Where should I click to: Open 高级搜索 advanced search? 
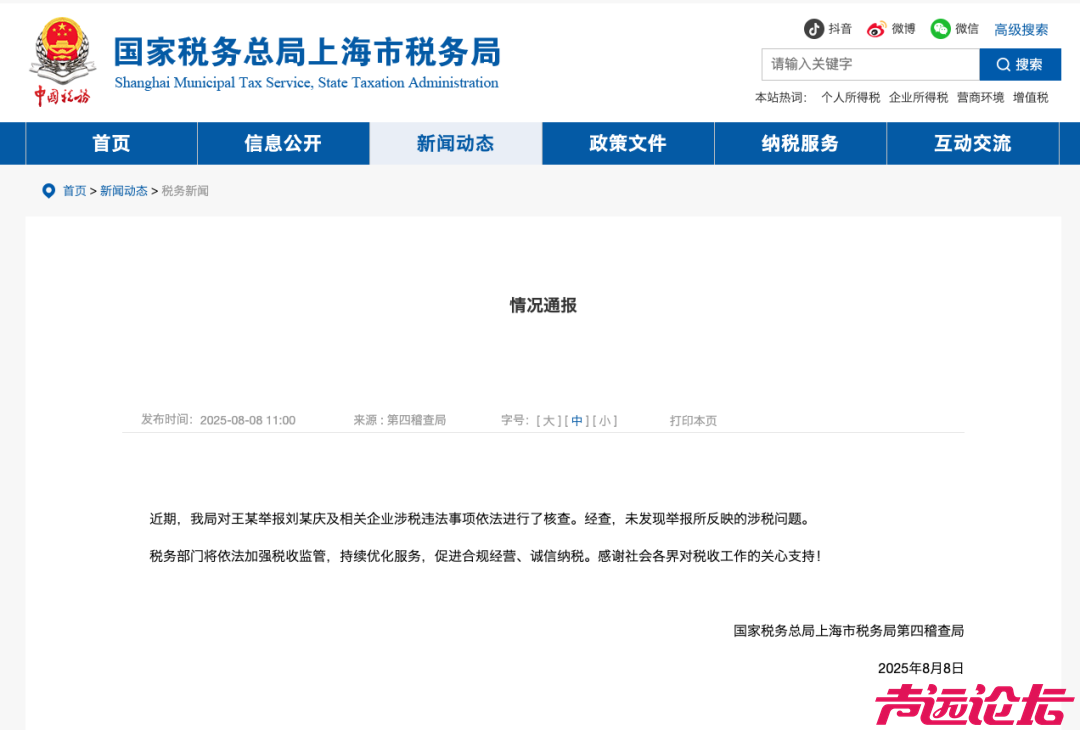1021,29
